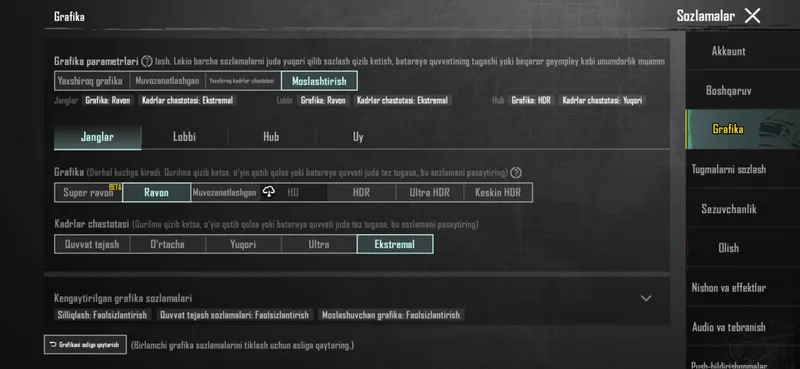Switch to the Lobbi tab
The image size is (800, 369).
[184, 137]
